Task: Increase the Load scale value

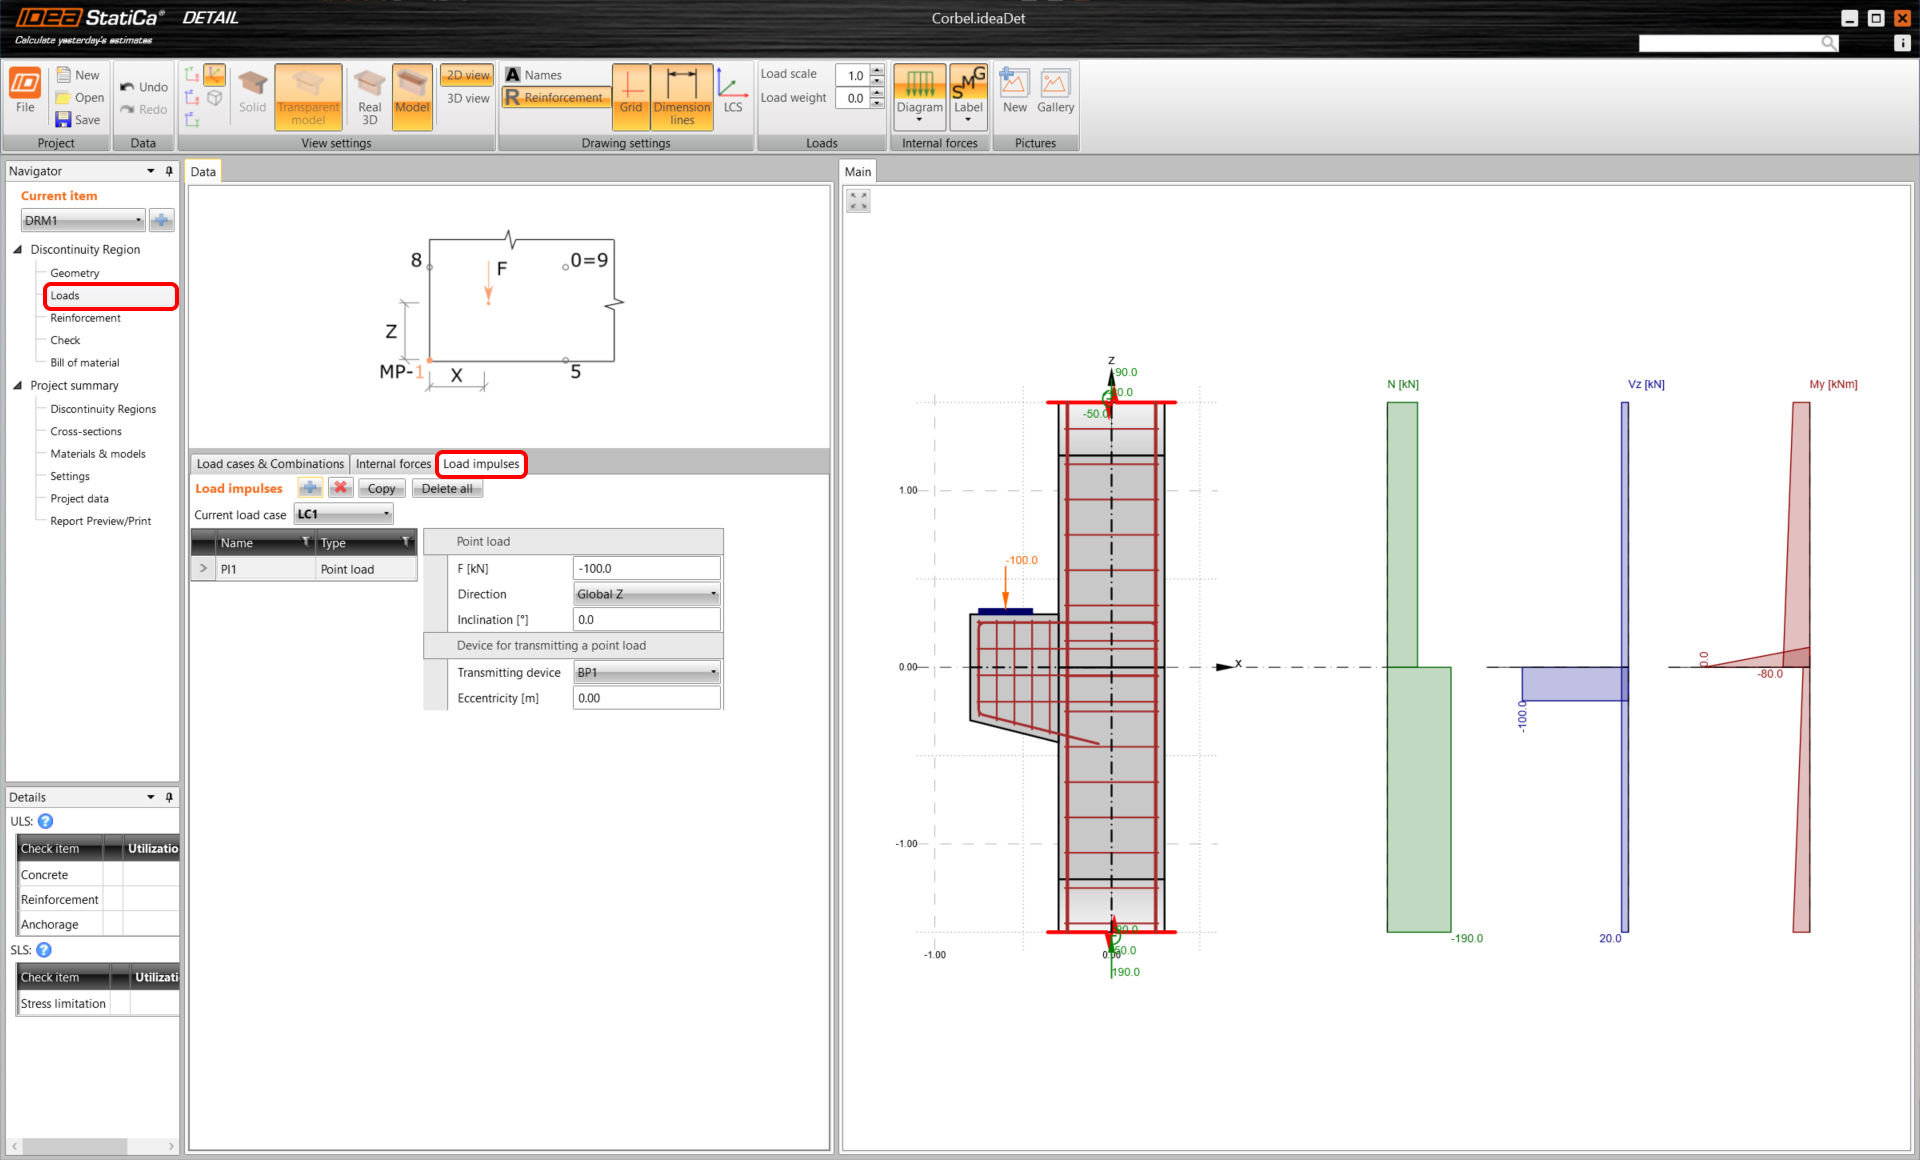Action: pyautogui.click(x=877, y=70)
